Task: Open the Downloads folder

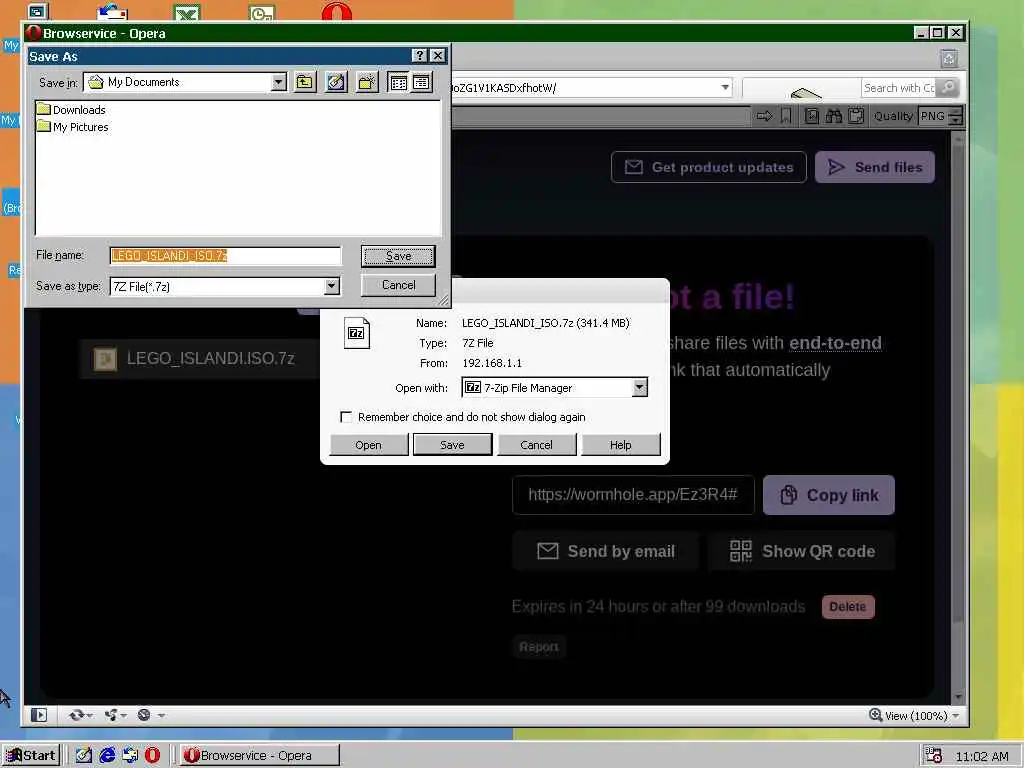Action: 71,110
